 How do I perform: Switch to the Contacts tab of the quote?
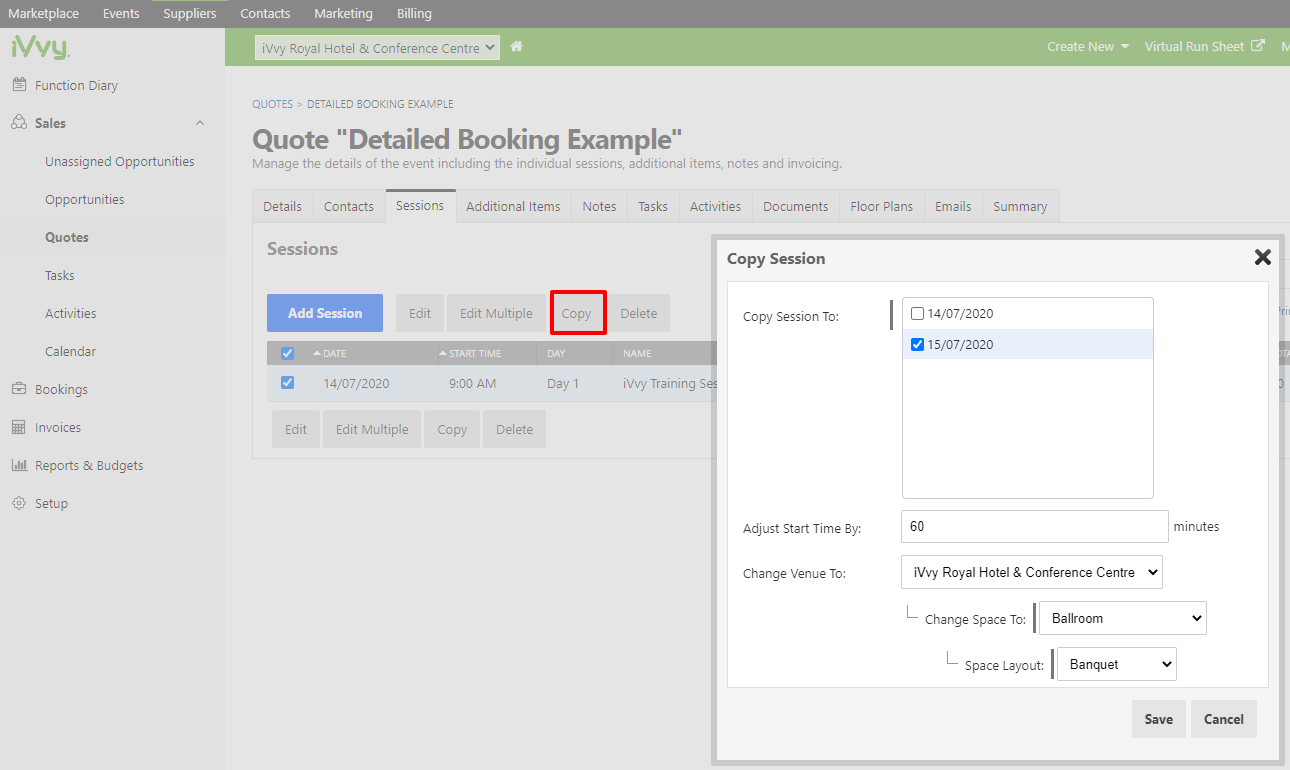(x=349, y=206)
